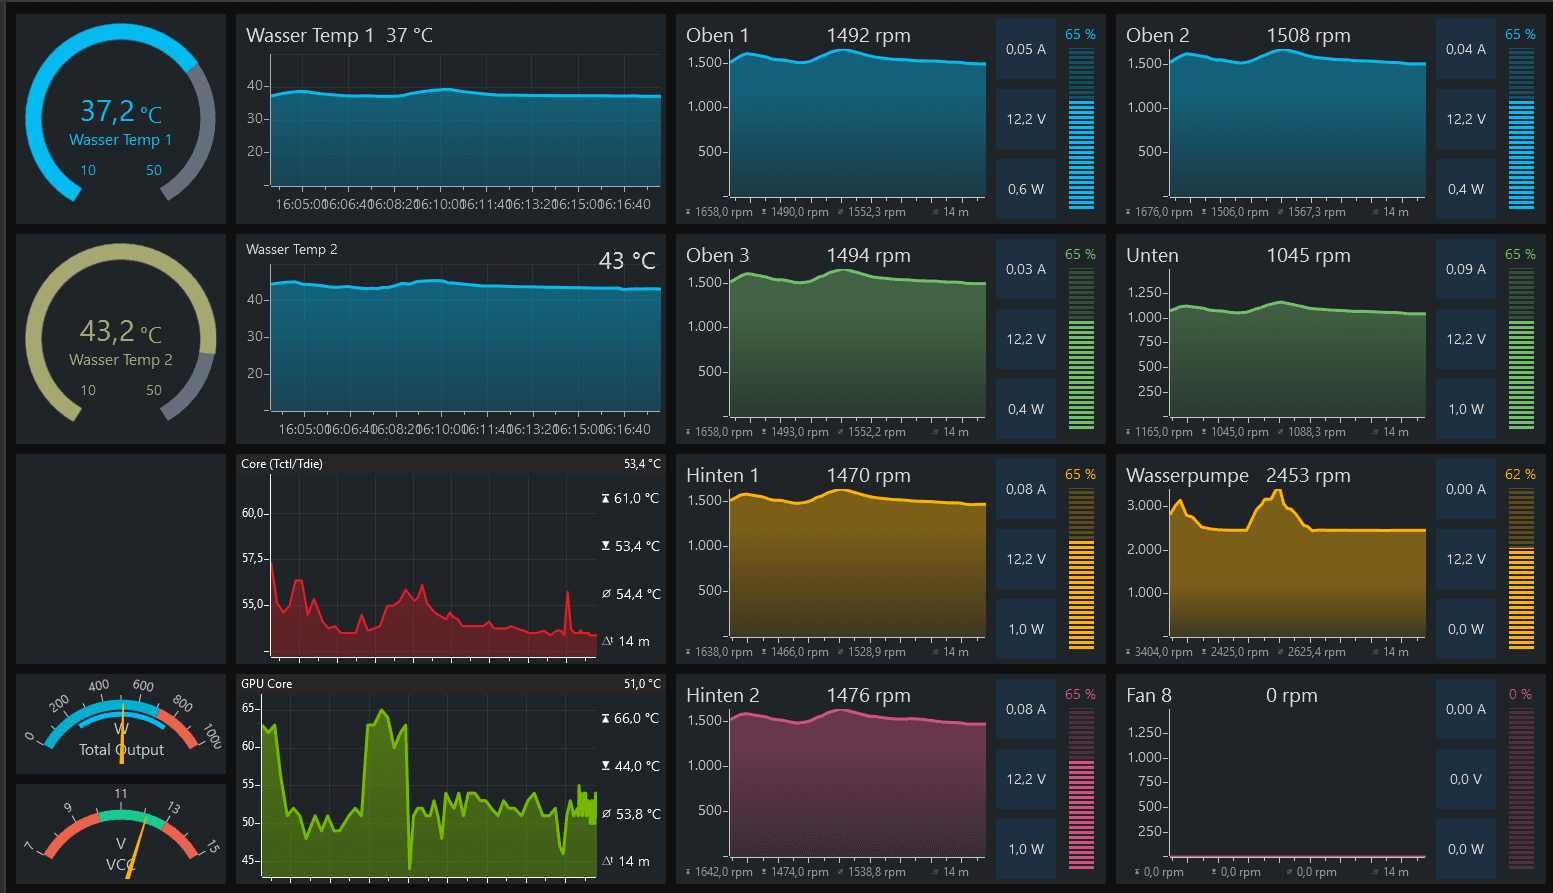
Task: Click the Core average 54,4 °C stat
Action: (630, 594)
